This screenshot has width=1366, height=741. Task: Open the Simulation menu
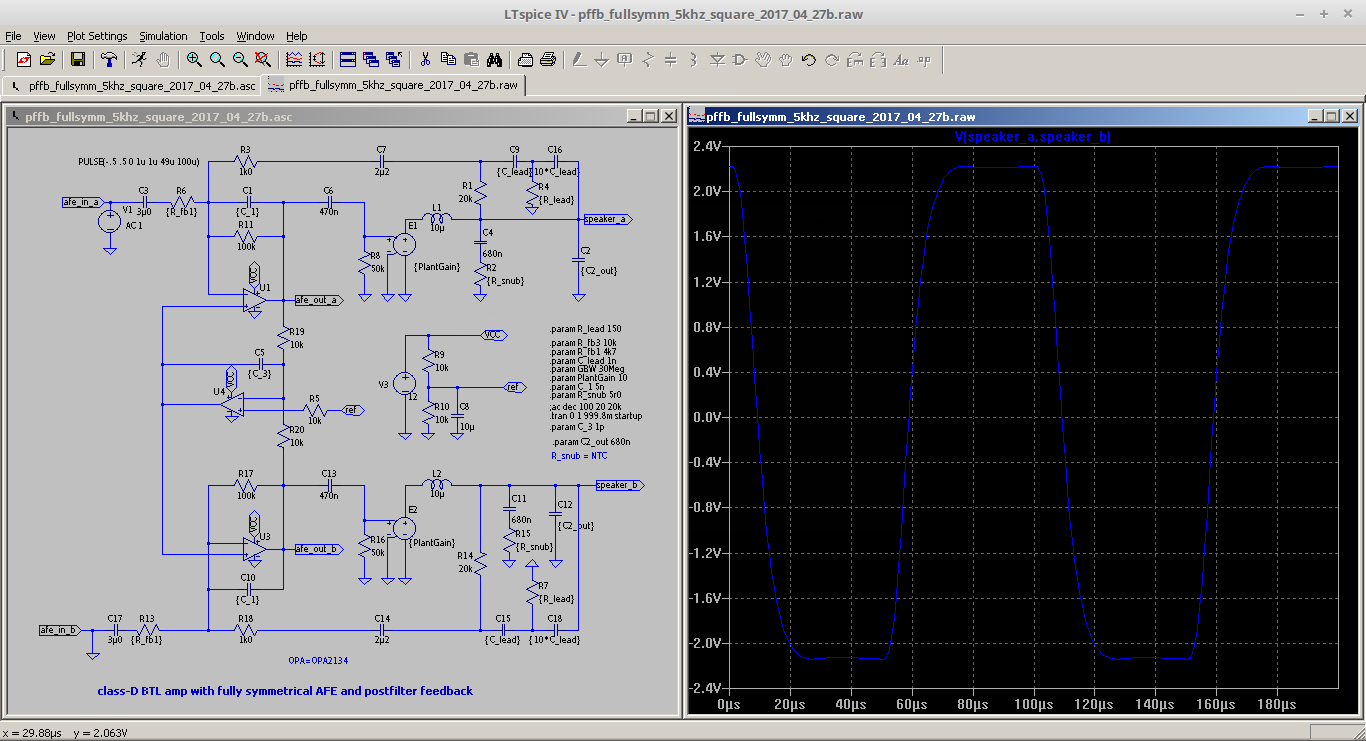[163, 36]
